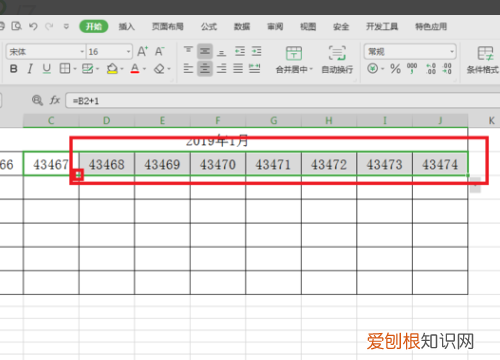
Task: Select column K header
Action: coord(491,120)
